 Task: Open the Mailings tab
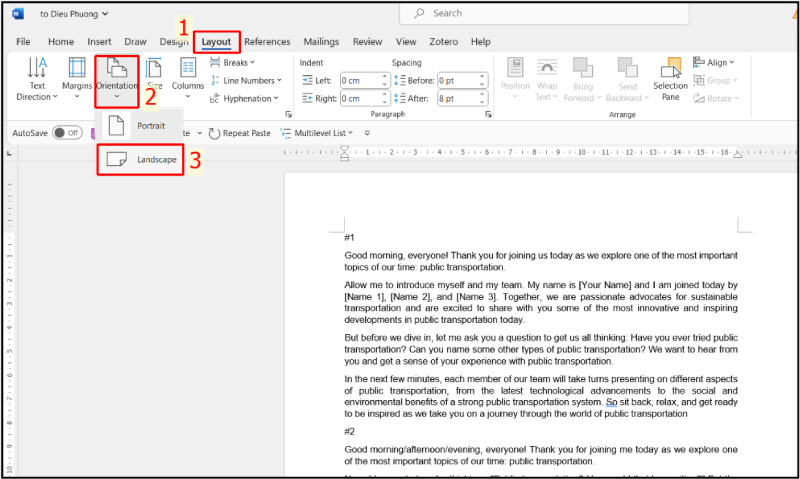pos(321,42)
